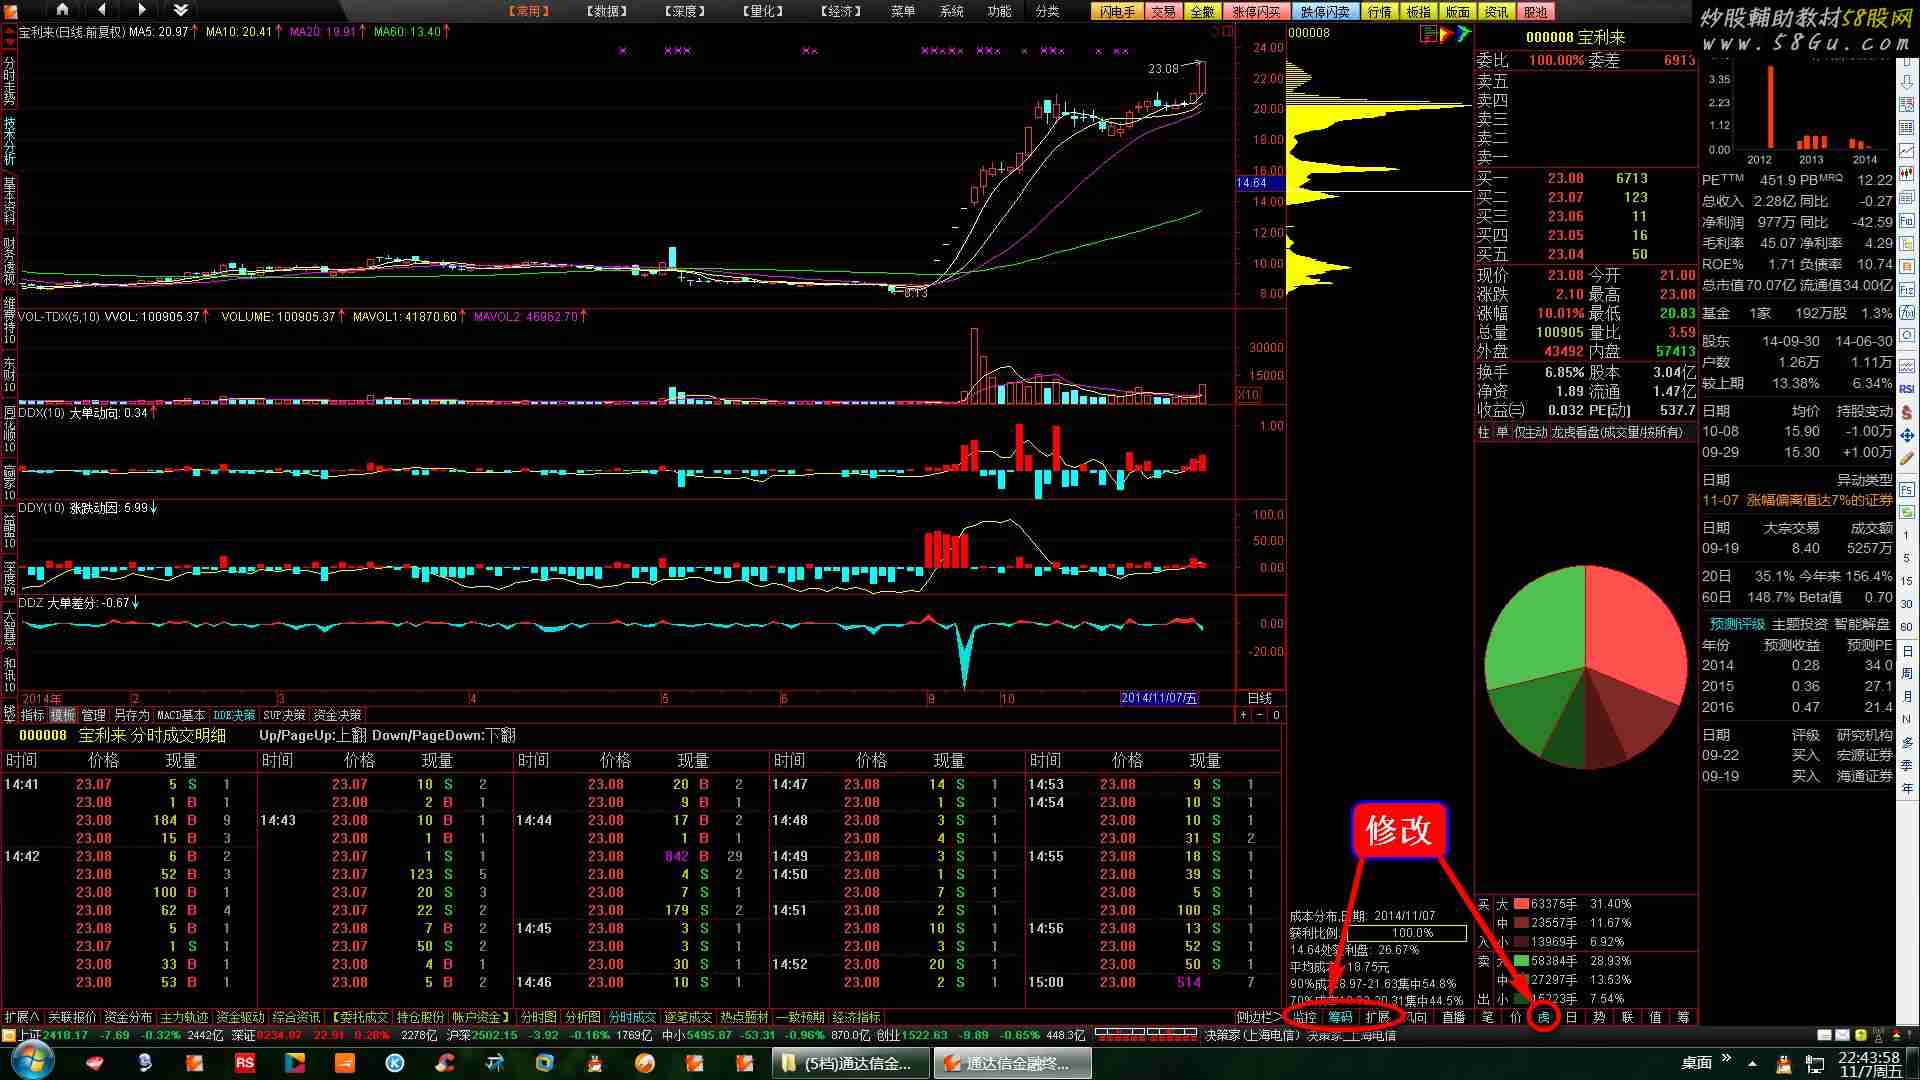Click the 股池 stock pool button

point(1536,12)
